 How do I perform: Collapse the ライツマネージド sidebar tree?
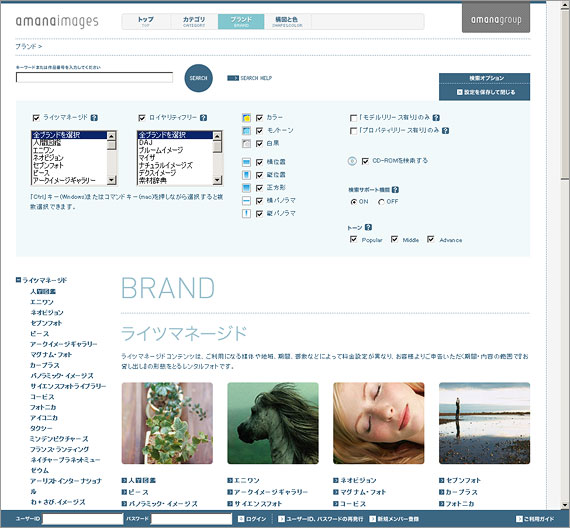click(x=18, y=280)
